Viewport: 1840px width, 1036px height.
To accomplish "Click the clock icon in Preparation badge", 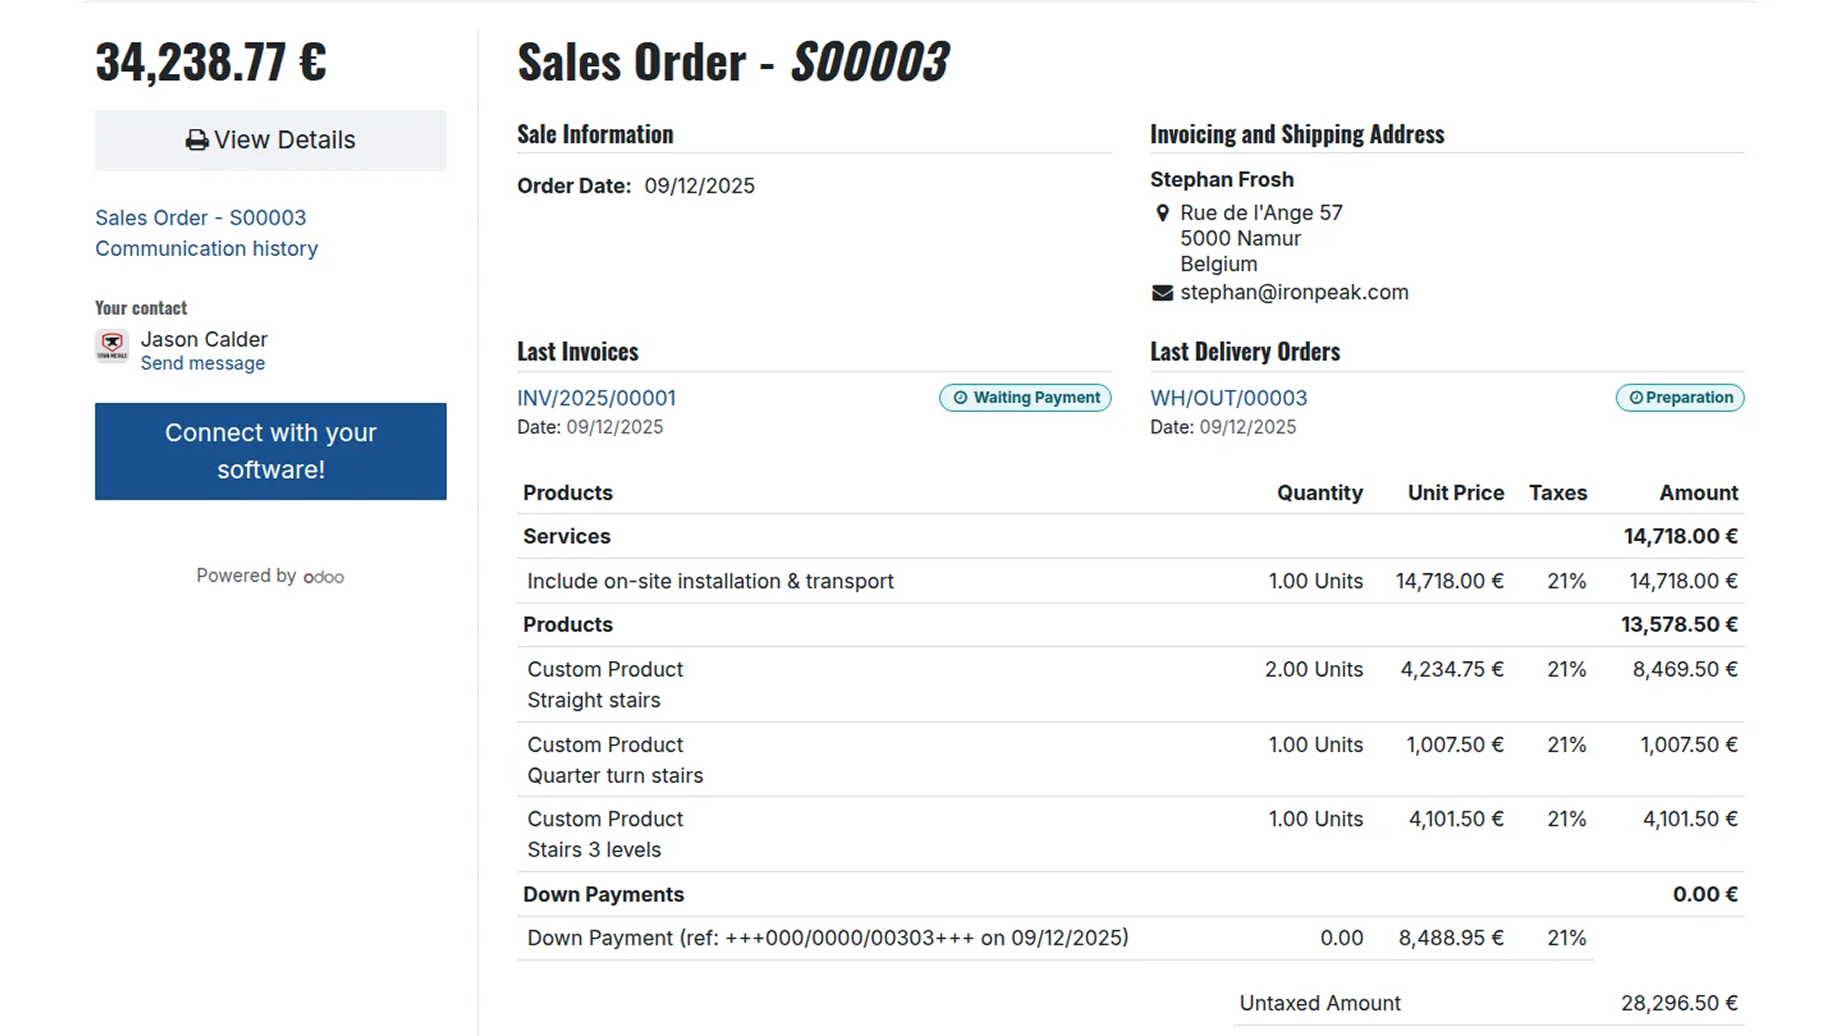I will tap(1636, 398).
